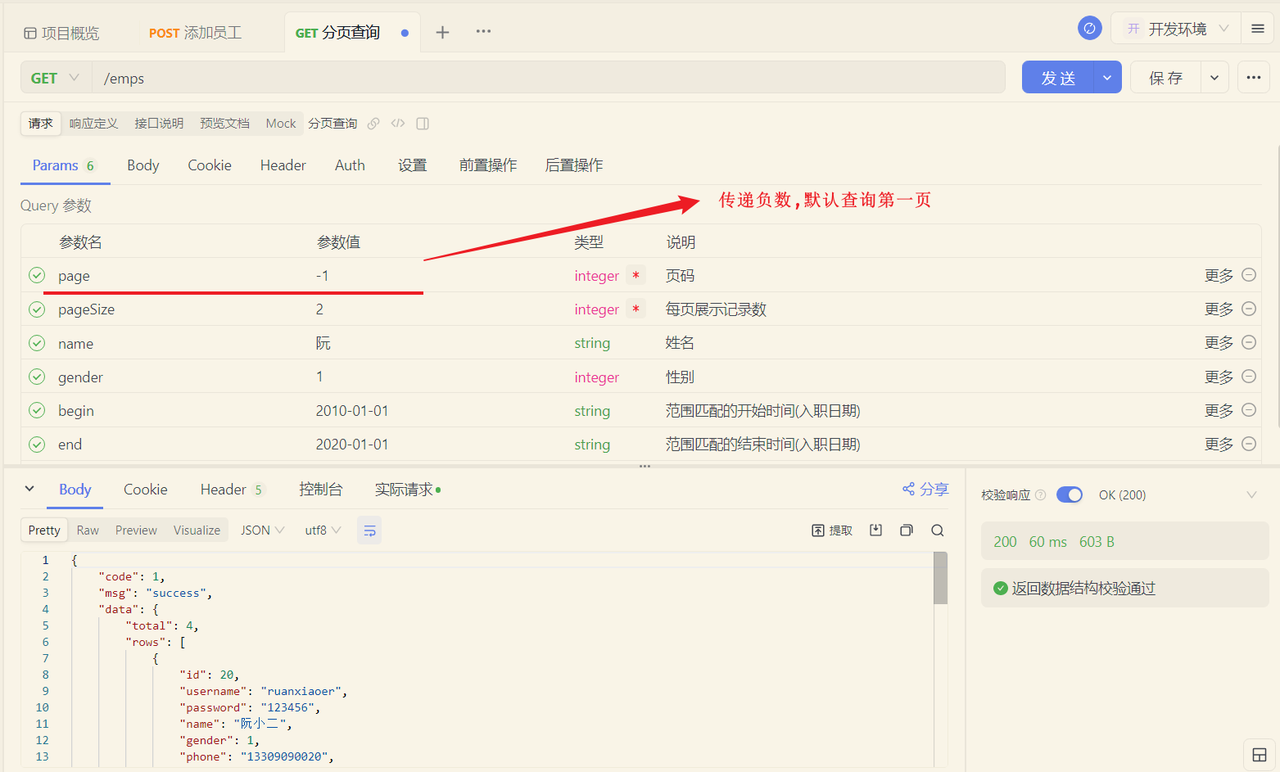Toggle the split panel layout icon

tap(423, 124)
